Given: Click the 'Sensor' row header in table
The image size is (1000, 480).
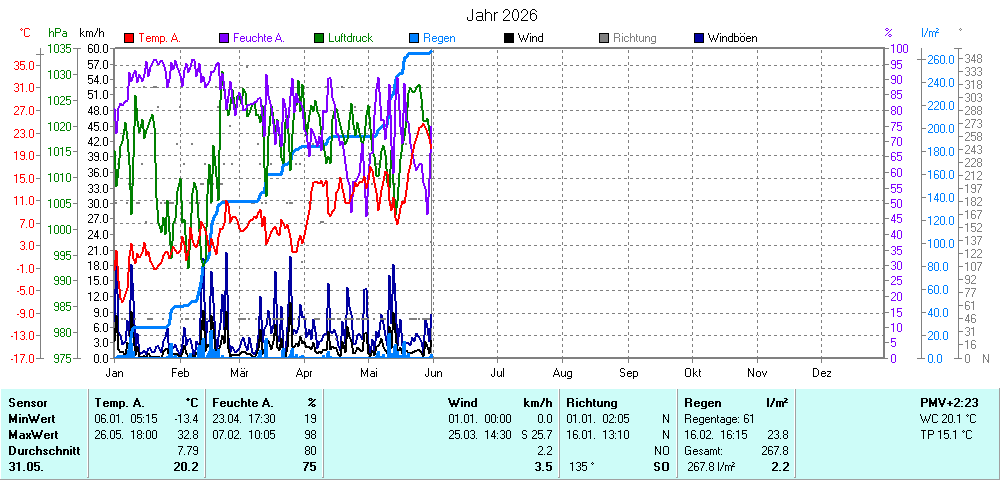Looking at the screenshot, I should point(28,403).
